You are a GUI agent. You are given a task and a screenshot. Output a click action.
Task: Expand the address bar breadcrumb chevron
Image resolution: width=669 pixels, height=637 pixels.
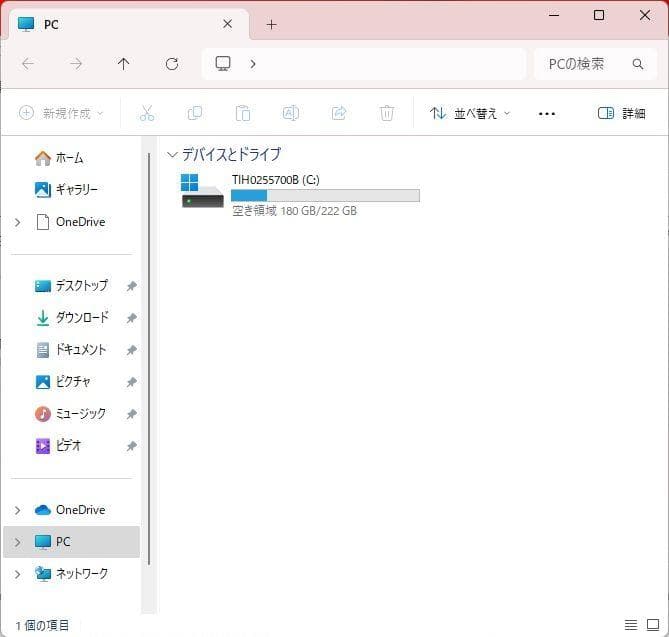click(x=253, y=64)
